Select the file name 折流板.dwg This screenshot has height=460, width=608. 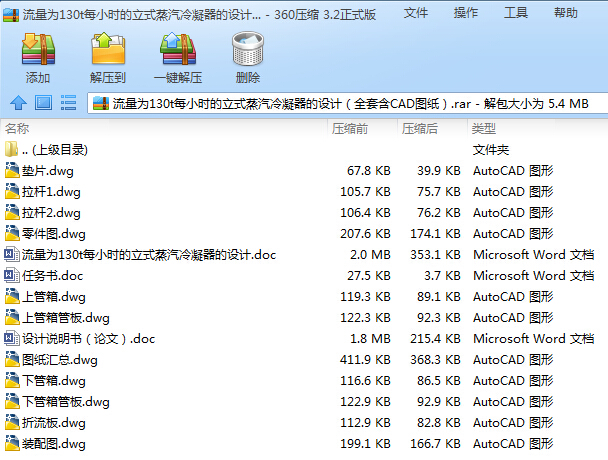pyautogui.click(x=54, y=422)
